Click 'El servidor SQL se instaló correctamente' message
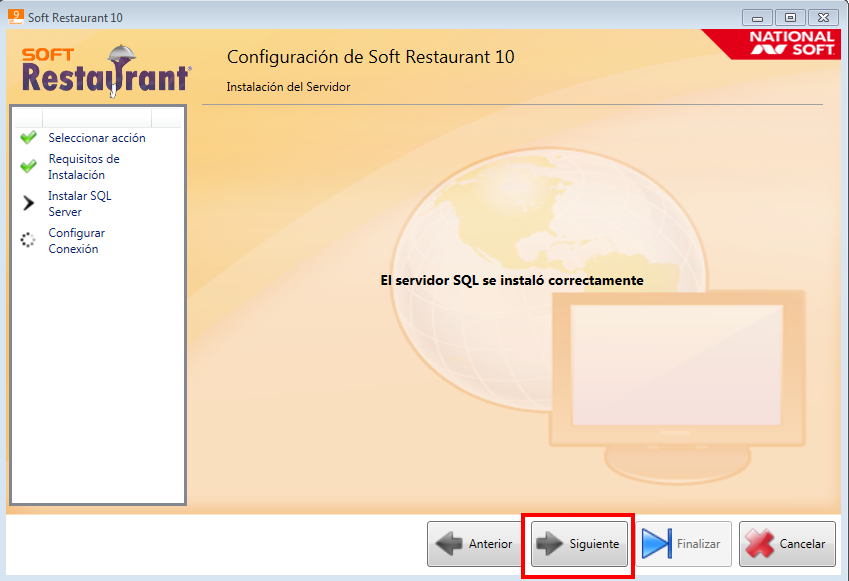The width and height of the screenshot is (849, 581). (x=512, y=280)
